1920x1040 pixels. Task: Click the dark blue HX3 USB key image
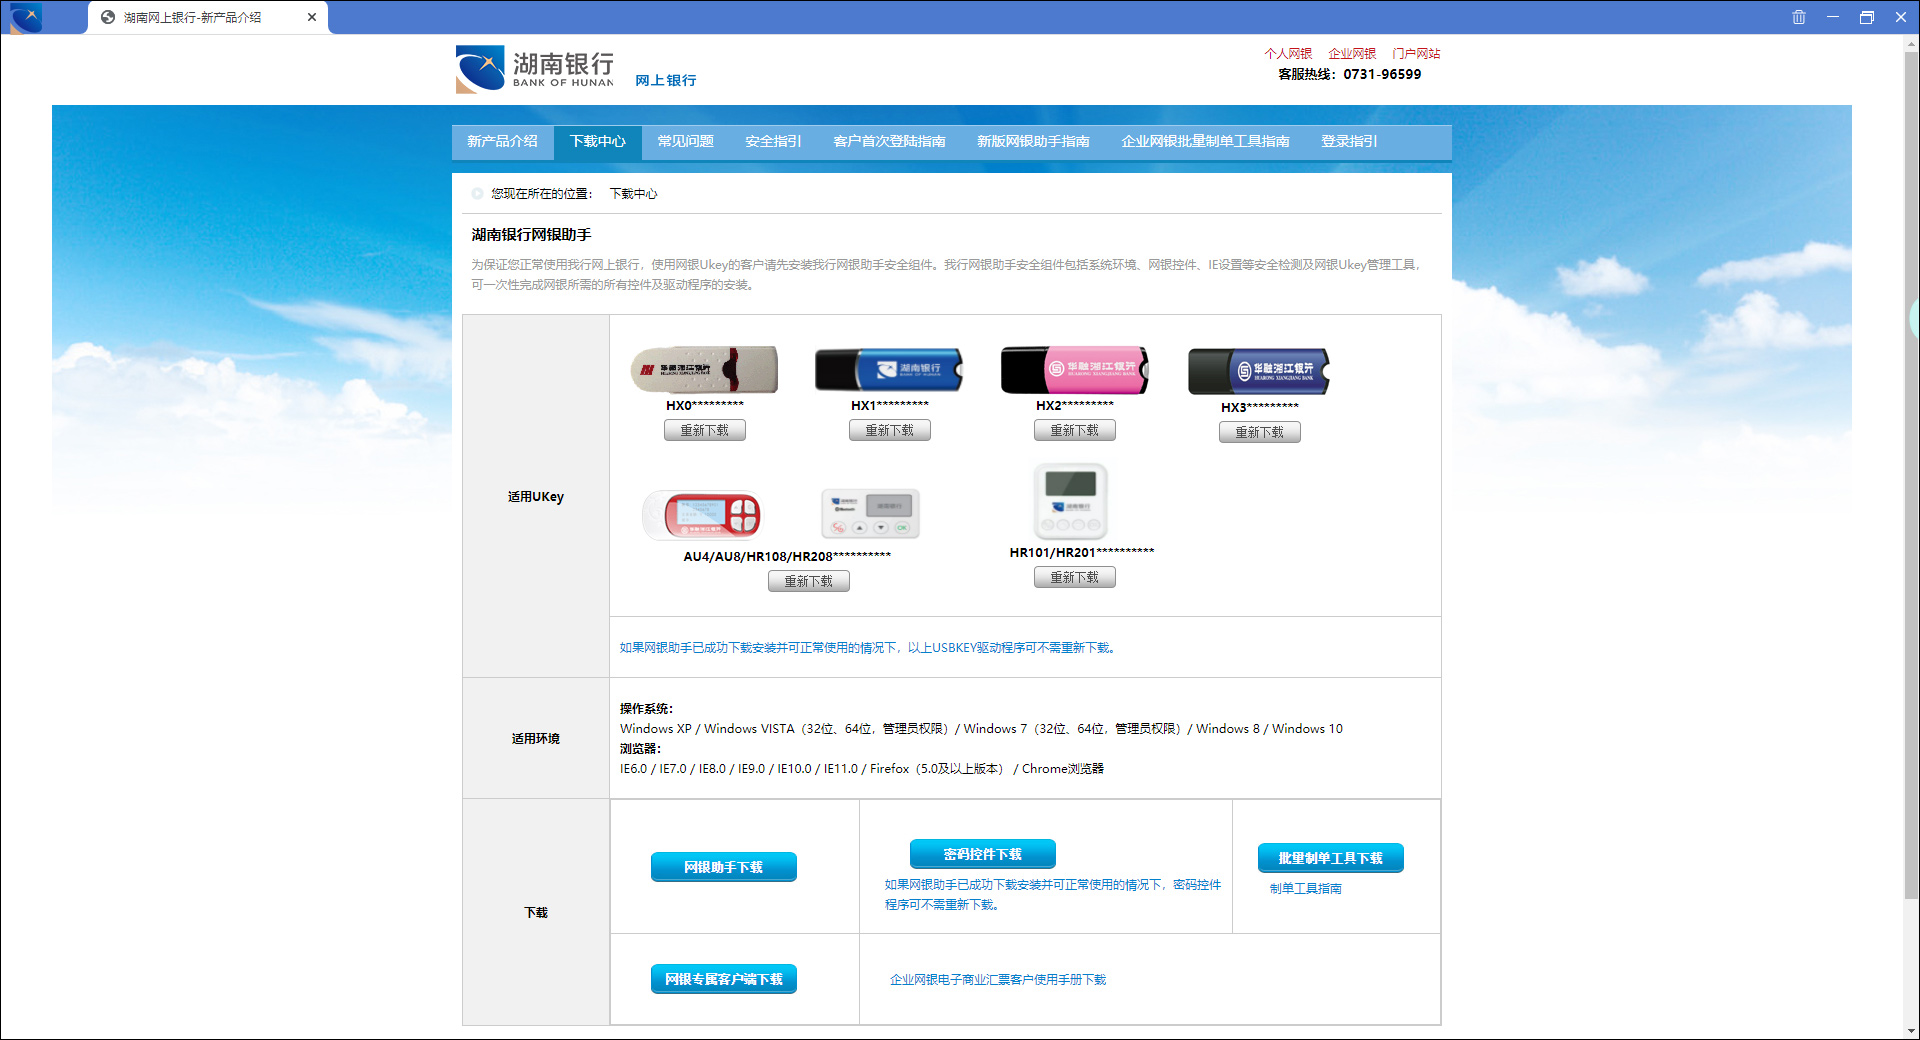tap(1259, 371)
